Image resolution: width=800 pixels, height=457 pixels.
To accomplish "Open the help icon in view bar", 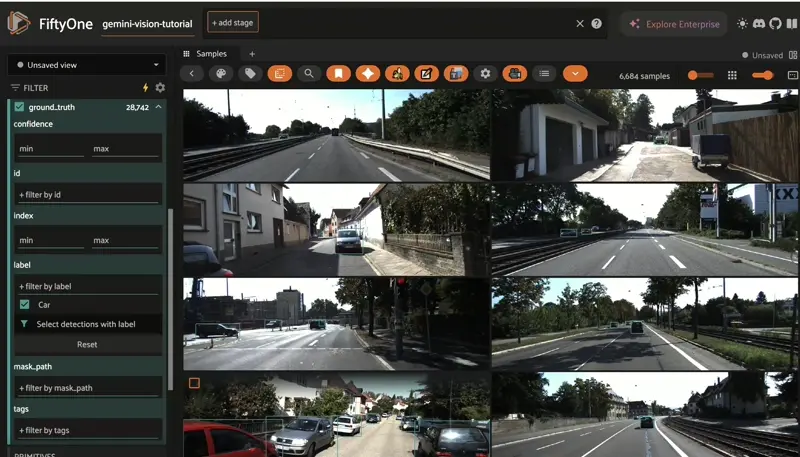I will (597, 24).
